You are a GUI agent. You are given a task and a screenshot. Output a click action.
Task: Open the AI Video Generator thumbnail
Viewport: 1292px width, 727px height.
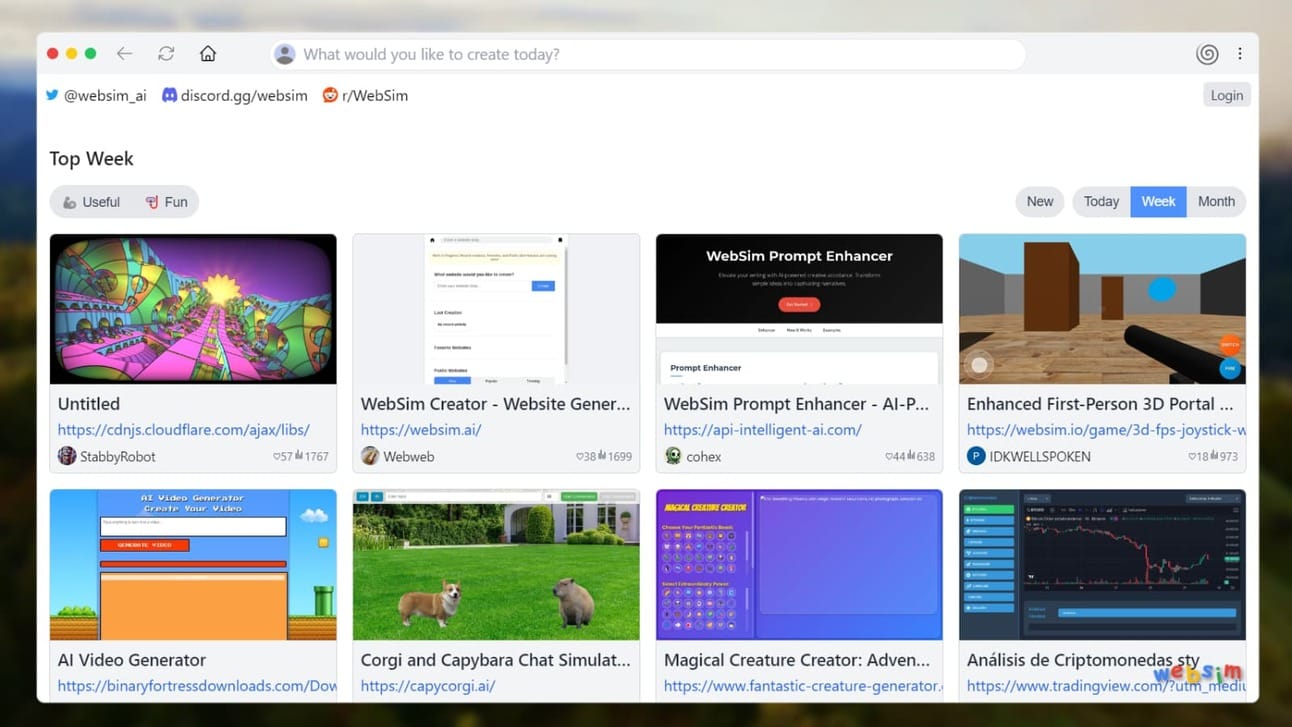193,565
